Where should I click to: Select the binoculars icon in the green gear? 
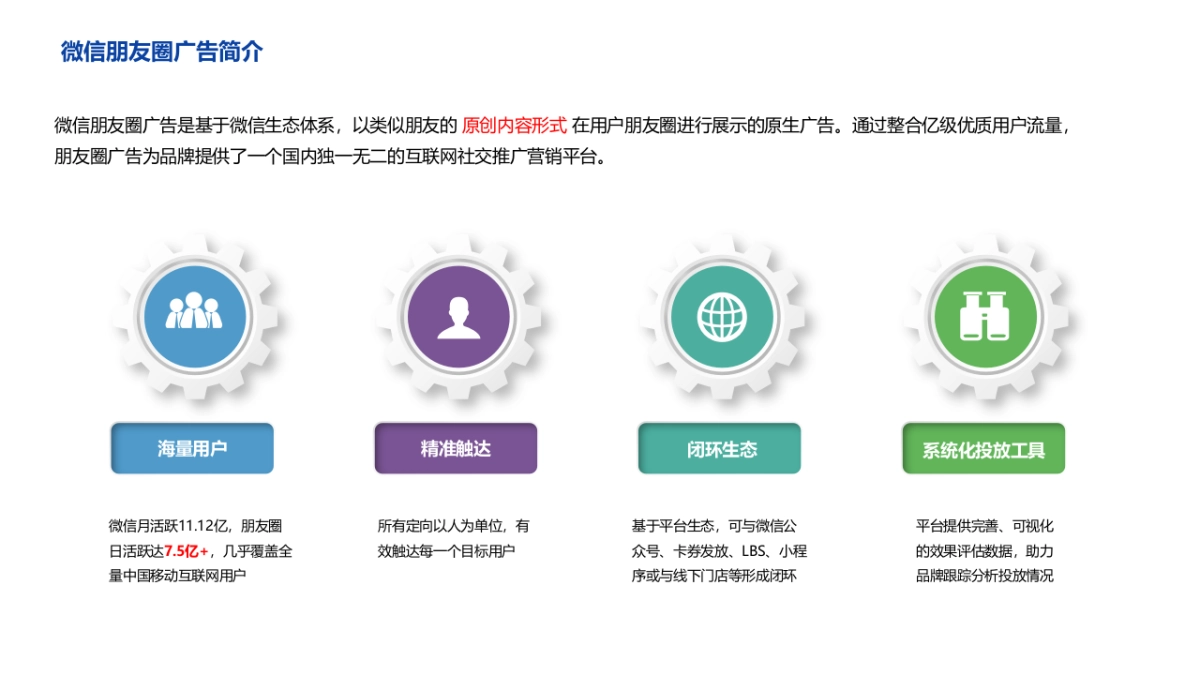(985, 315)
